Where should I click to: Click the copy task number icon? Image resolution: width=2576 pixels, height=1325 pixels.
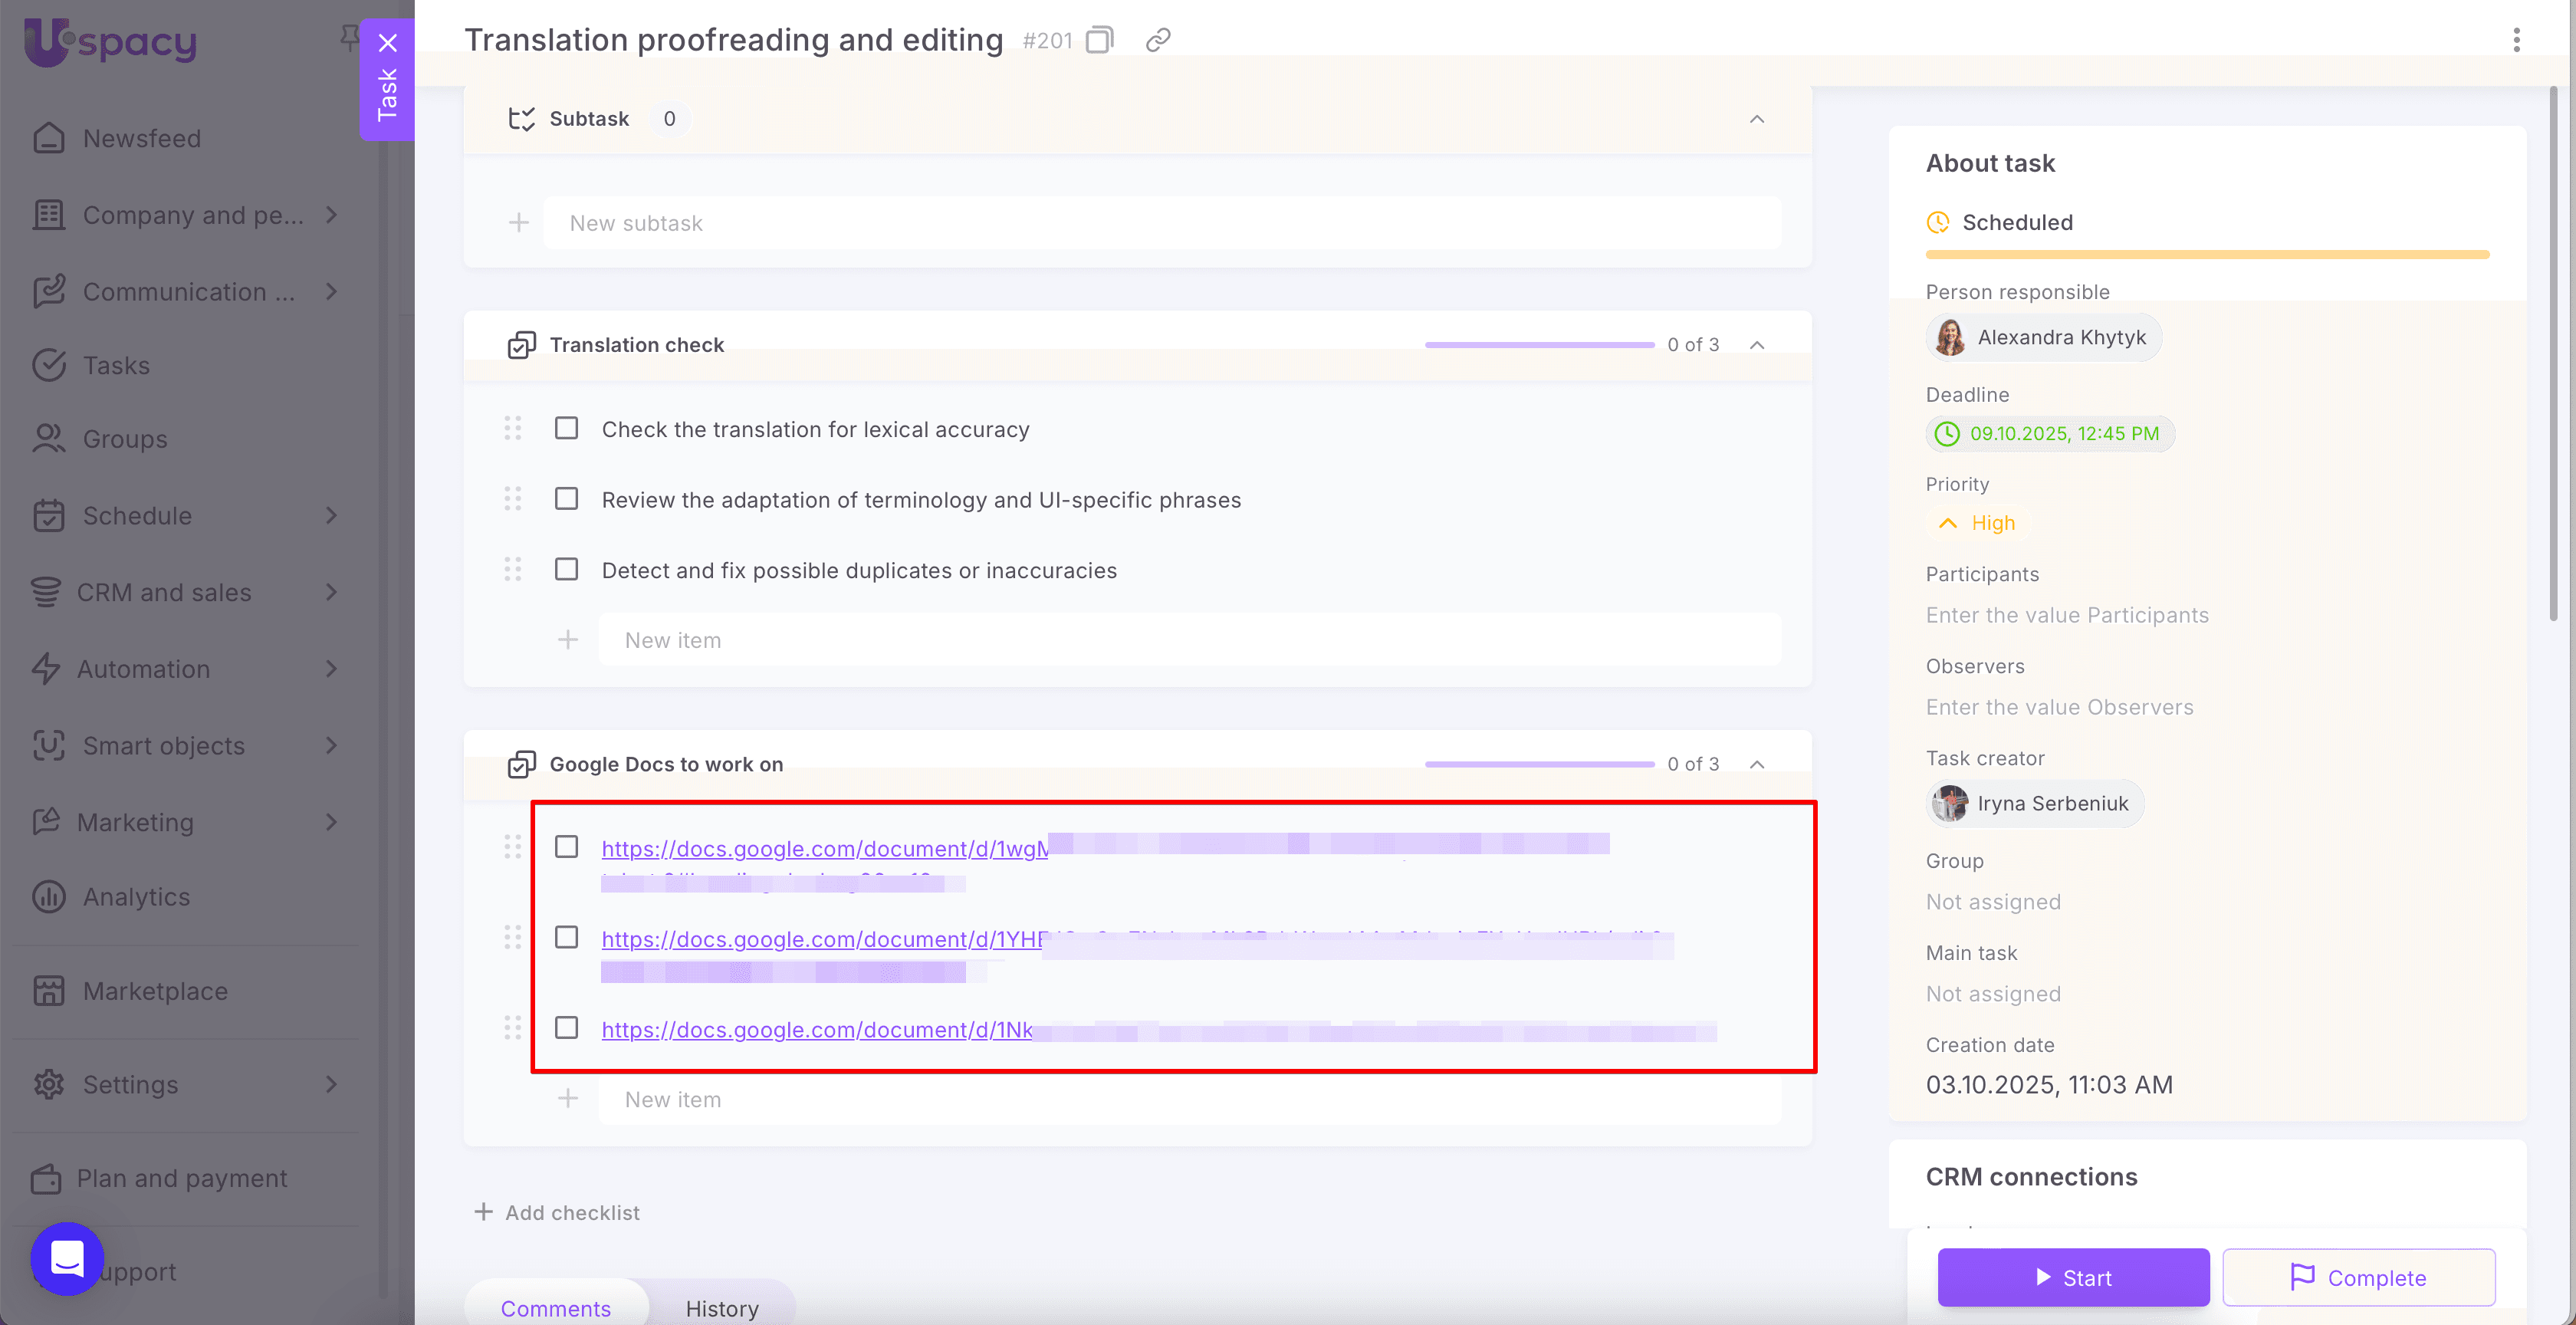click(x=1099, y=40)
